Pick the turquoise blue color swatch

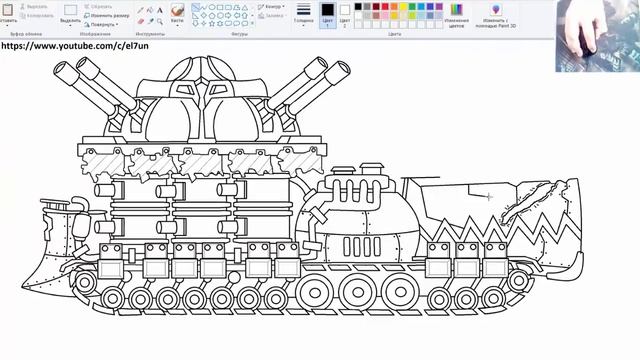point(421,7)
